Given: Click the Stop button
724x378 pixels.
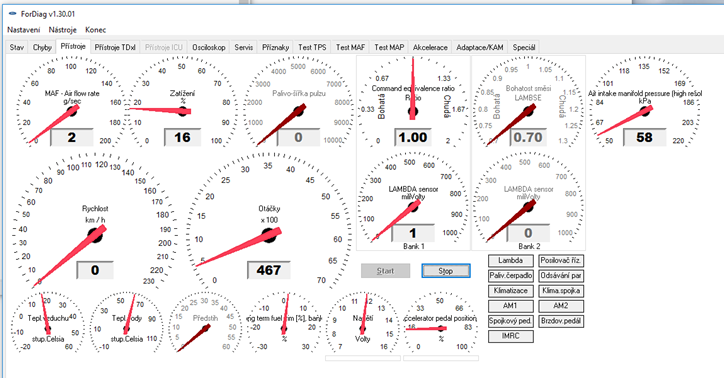Looking at the screenshot, I should [446, 271].
